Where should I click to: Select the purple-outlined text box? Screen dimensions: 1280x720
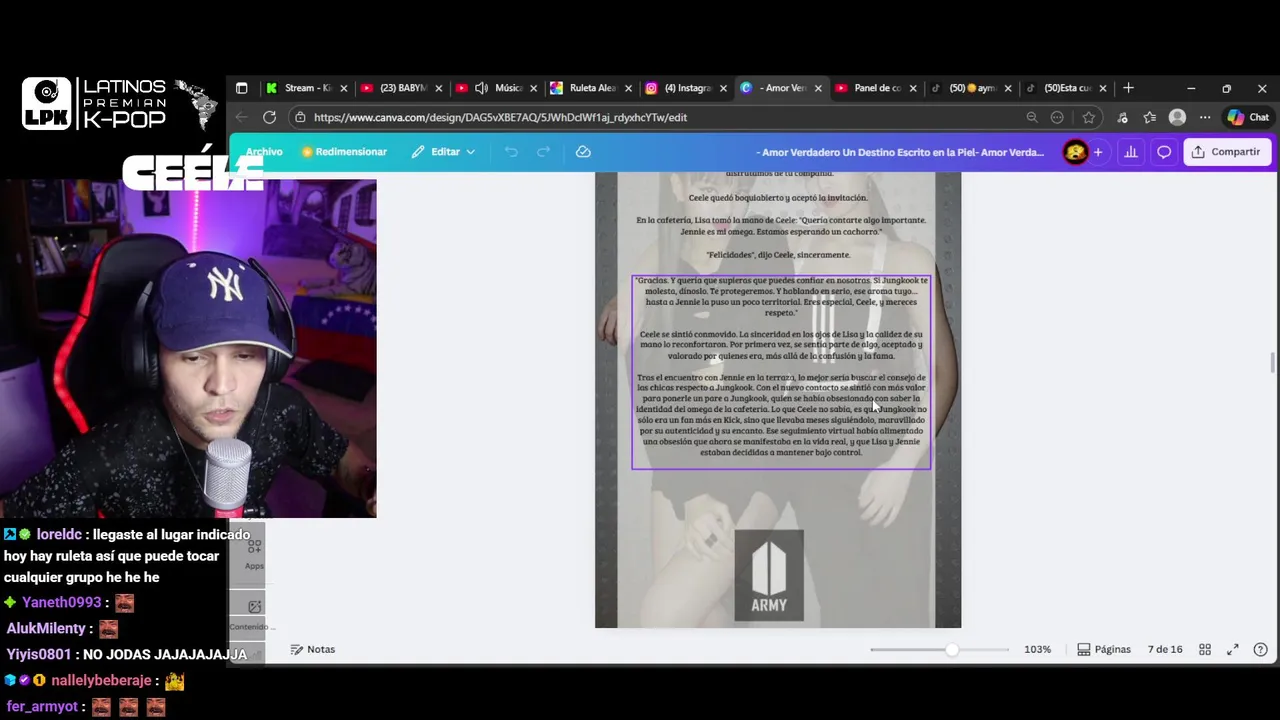pyautogui.click(x=781, y=372)
